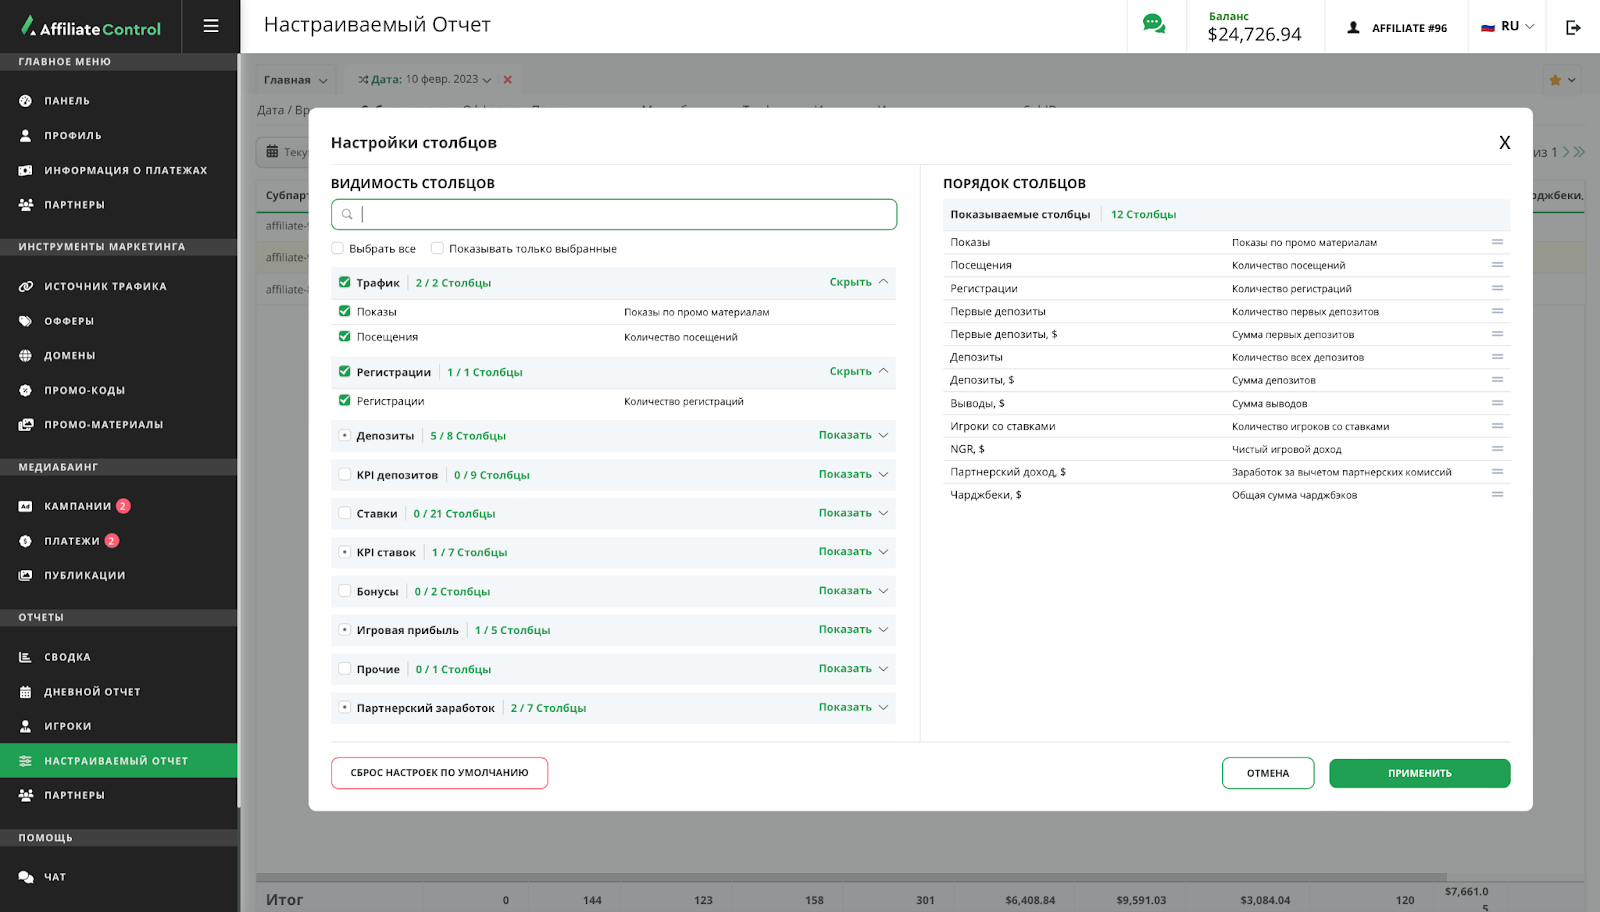
Task: Click Сброс настроек по умолчанию button
Action: tap(439, 773)
